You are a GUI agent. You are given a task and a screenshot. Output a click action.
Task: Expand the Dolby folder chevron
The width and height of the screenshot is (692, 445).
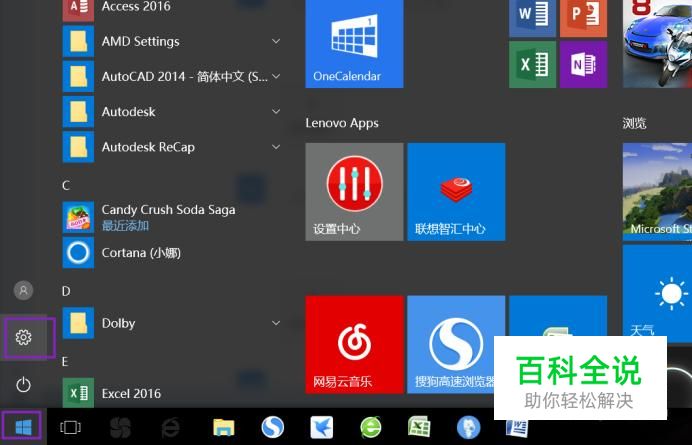(276, 323)
